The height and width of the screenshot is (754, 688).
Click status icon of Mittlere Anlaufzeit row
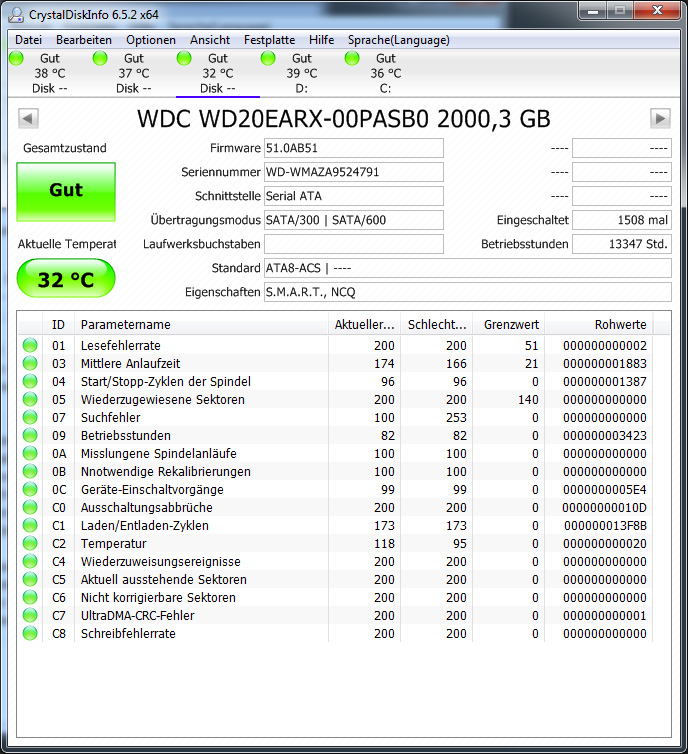[x=30, y=363]
